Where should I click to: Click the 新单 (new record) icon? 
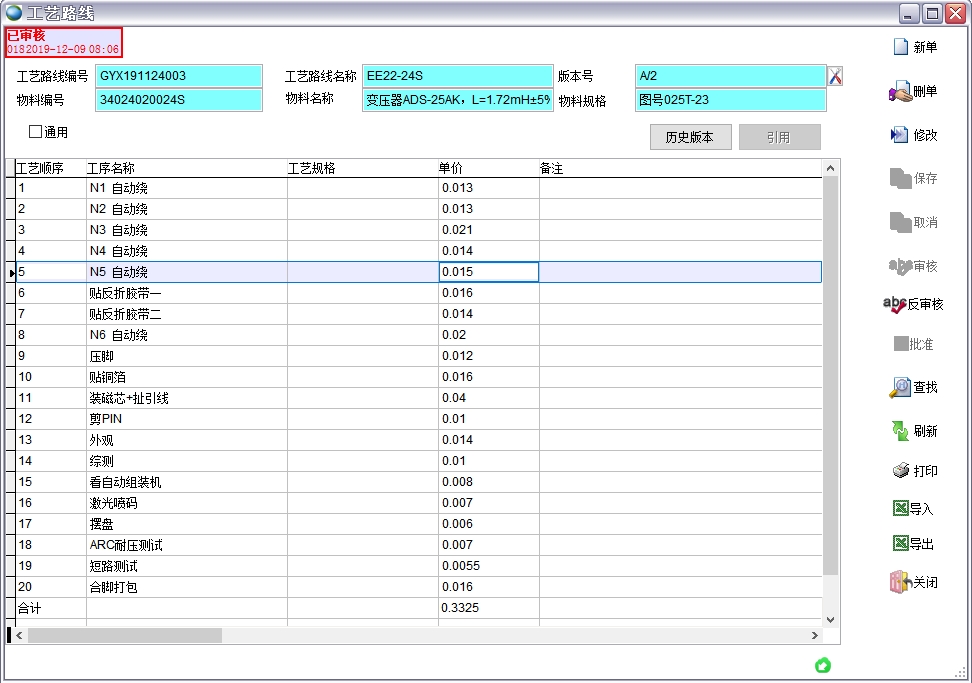pyautogui.click(x=900, y=47)
